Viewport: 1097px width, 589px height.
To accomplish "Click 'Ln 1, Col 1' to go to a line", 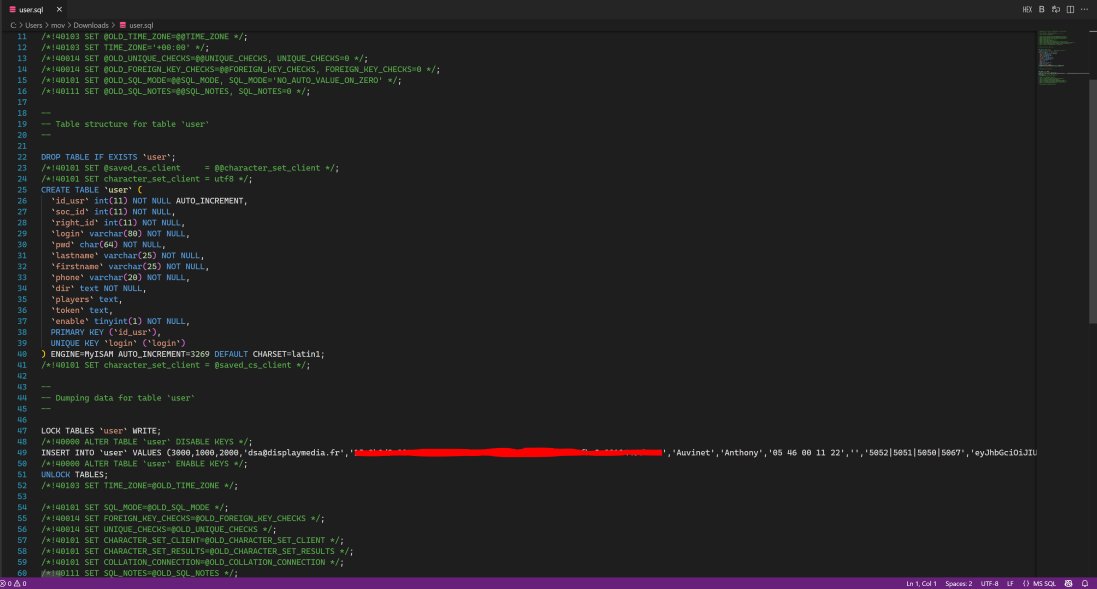I will point(922,583).
